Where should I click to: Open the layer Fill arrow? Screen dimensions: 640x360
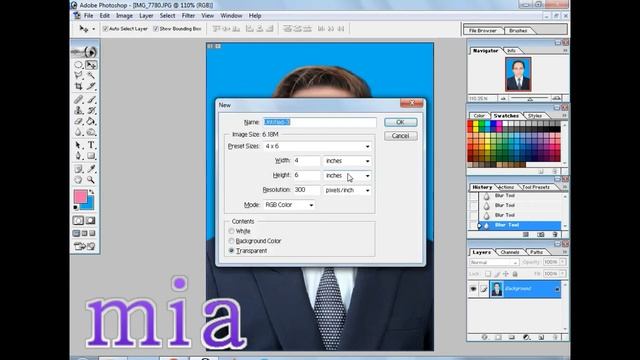coord(563,273)
